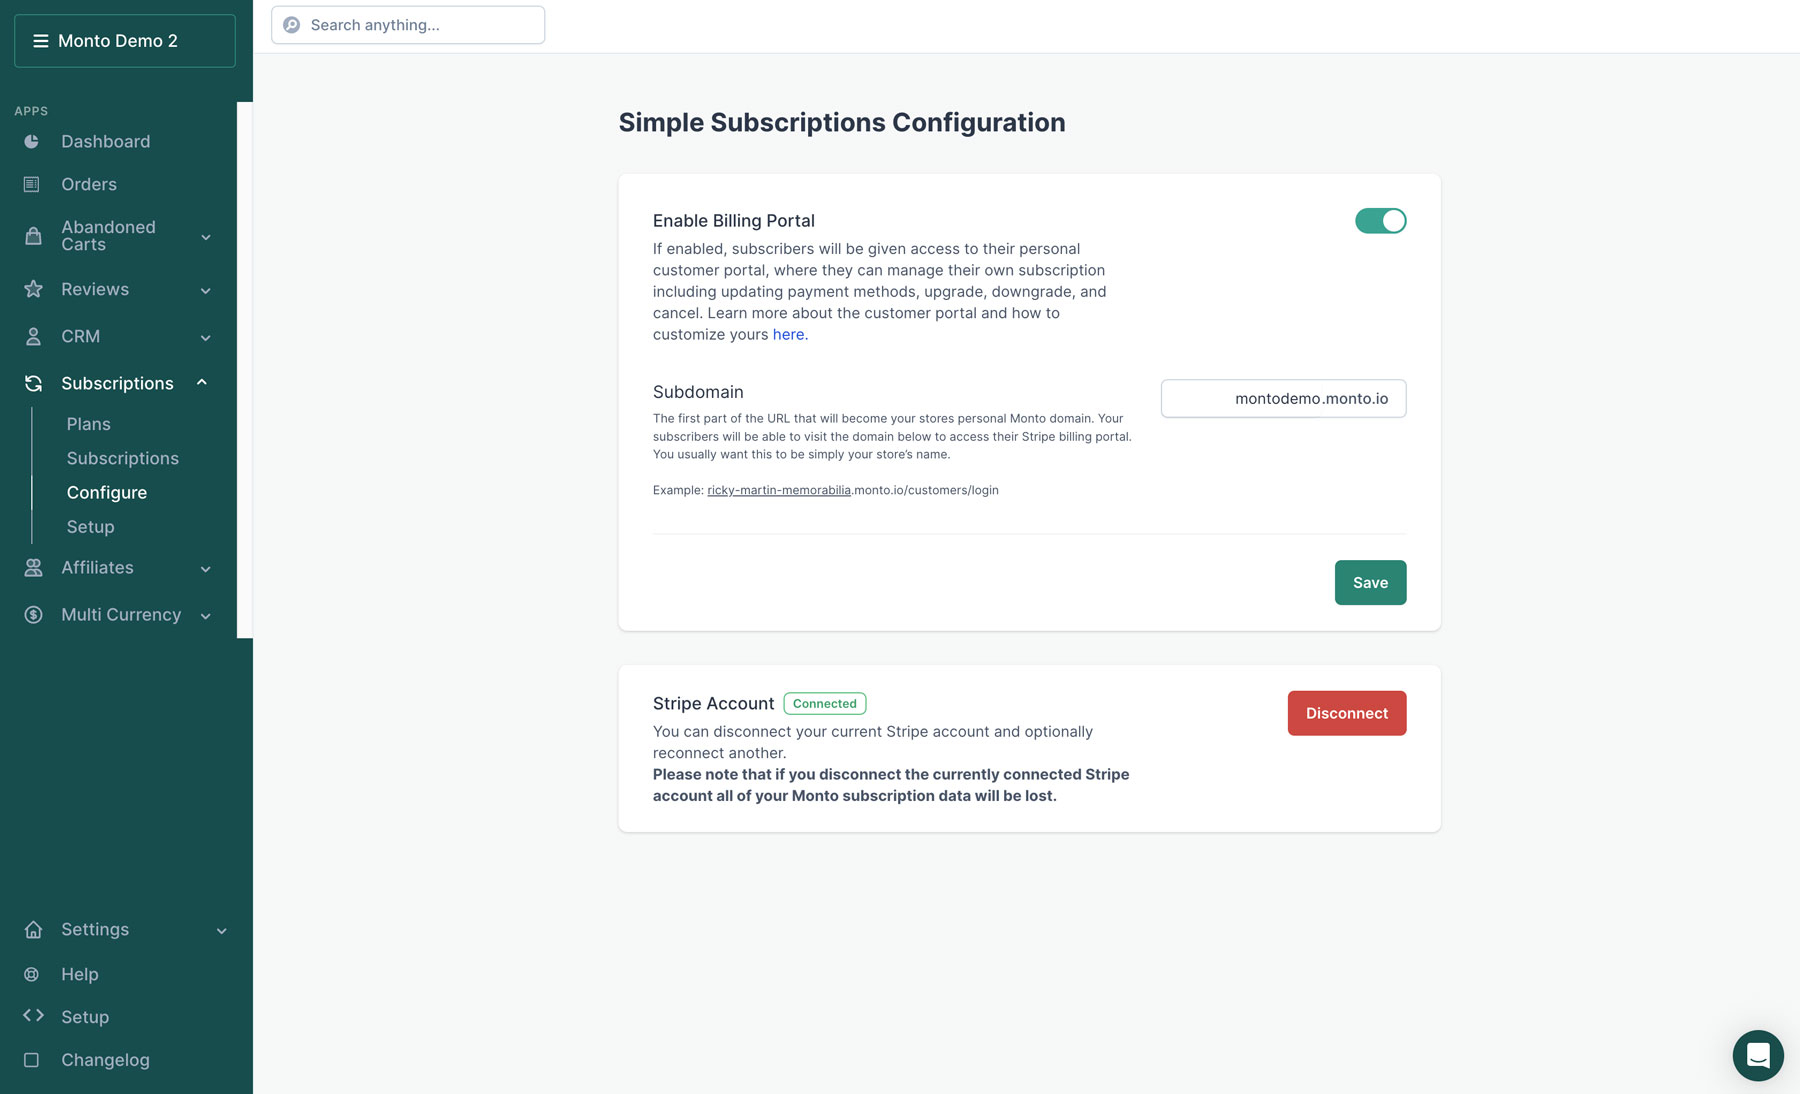This screenshot has width=1800, height=1094.
Task: Disable the Enable Billing Portal toggle
Action: pyautogui.click(x=1380, y=221)
